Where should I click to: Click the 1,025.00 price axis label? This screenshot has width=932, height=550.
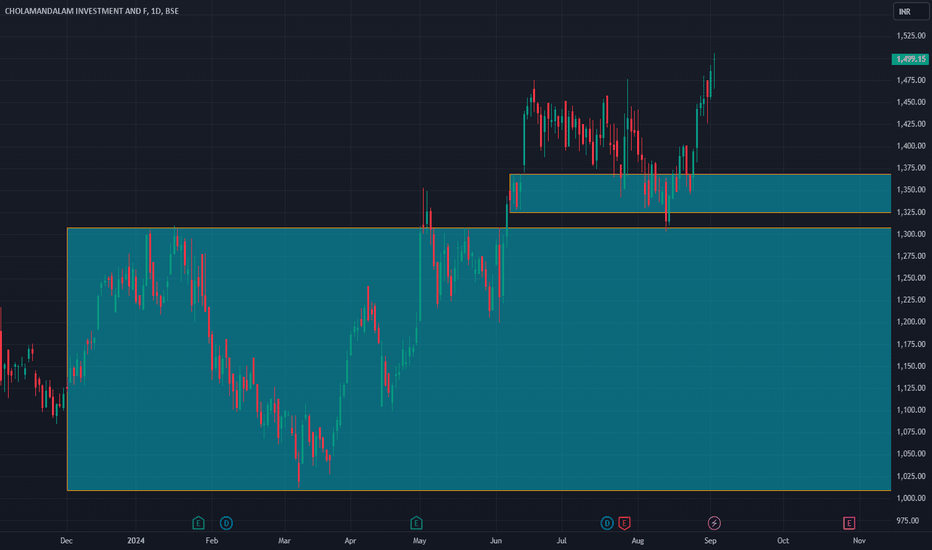coord(911,476)
